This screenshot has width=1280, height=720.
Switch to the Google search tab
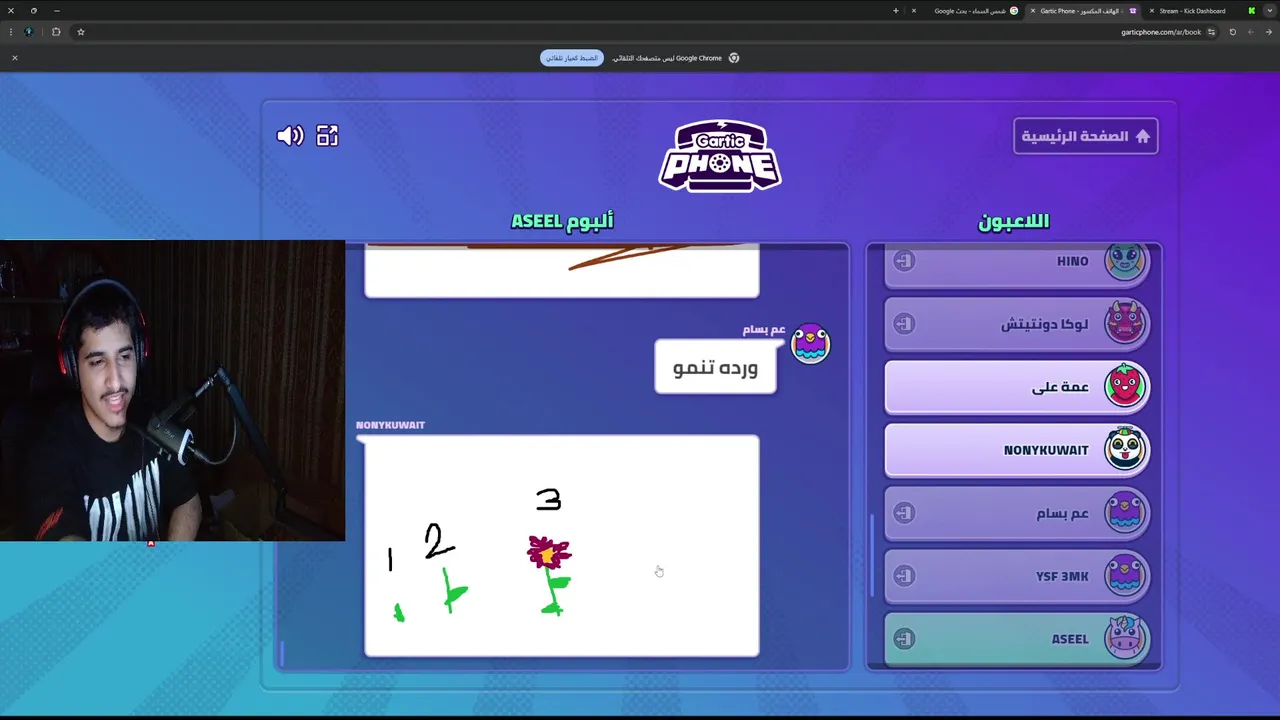pos(970,11)
